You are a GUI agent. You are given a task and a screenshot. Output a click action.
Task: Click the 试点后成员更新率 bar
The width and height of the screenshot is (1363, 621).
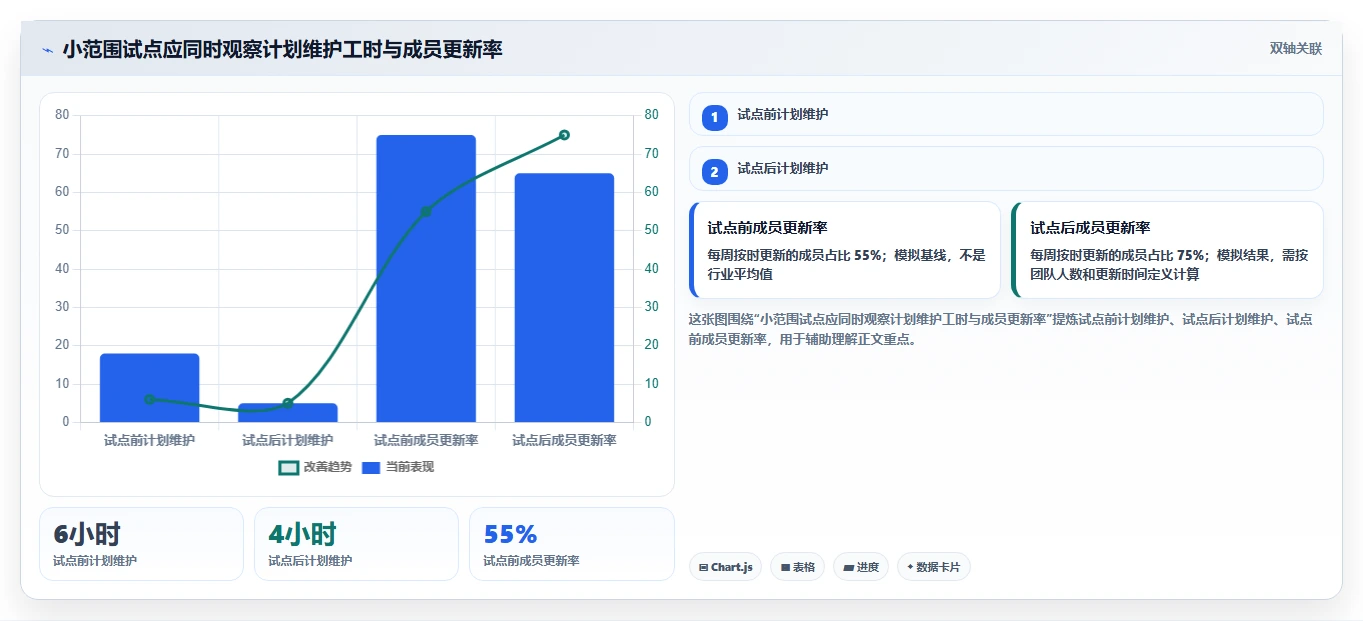coord(564,298)
